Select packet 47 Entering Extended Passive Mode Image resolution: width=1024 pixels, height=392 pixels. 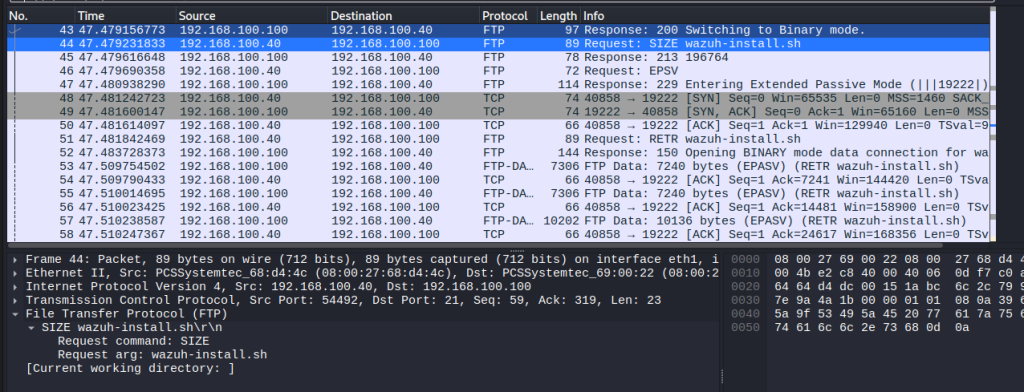[x=498, y=84]
